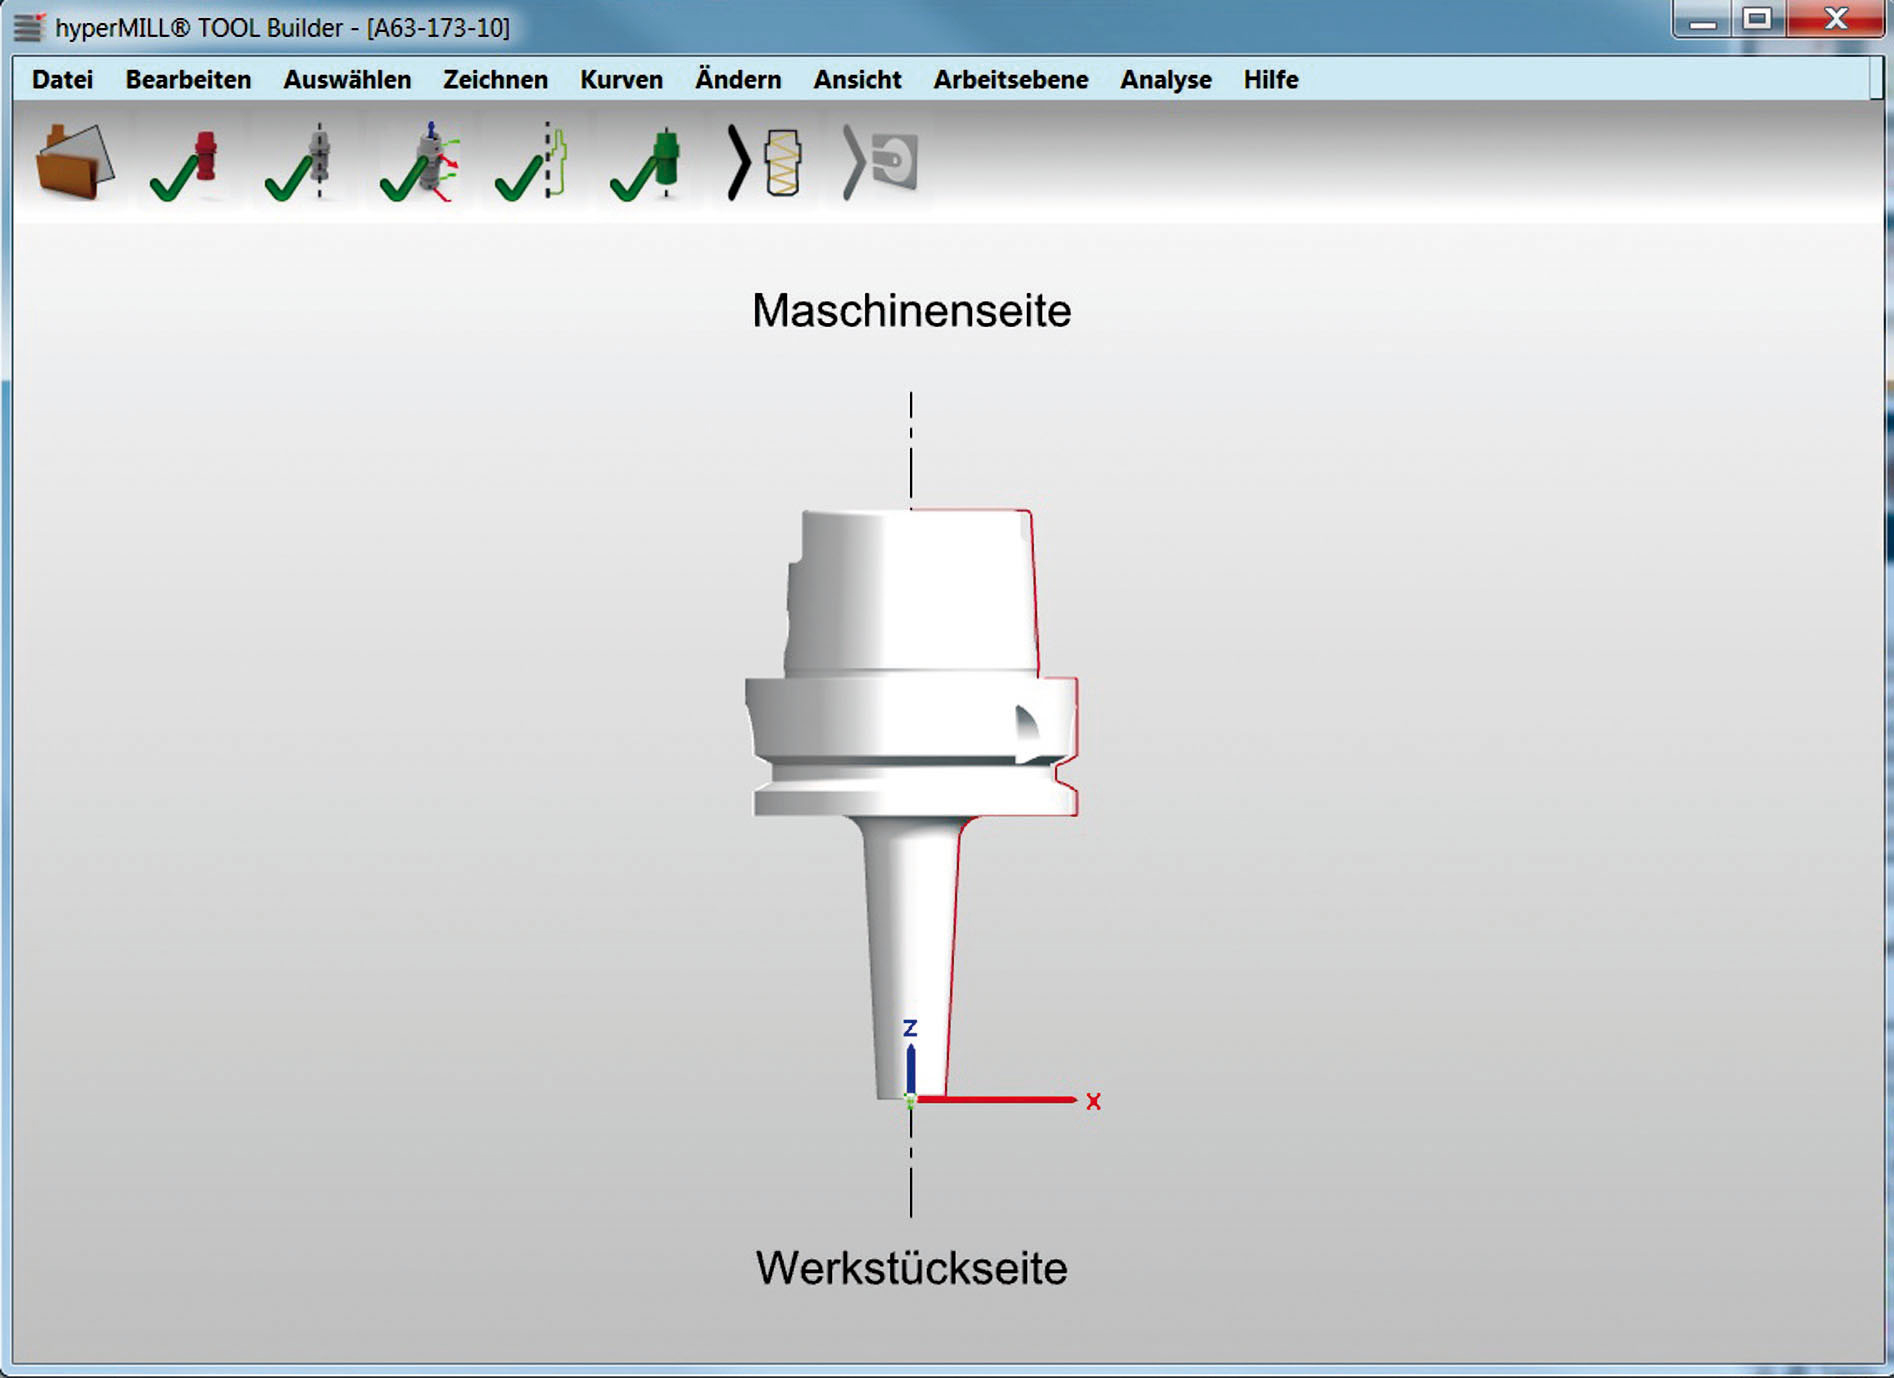Maximize the TOOL Builder window

click(1759, 19)
